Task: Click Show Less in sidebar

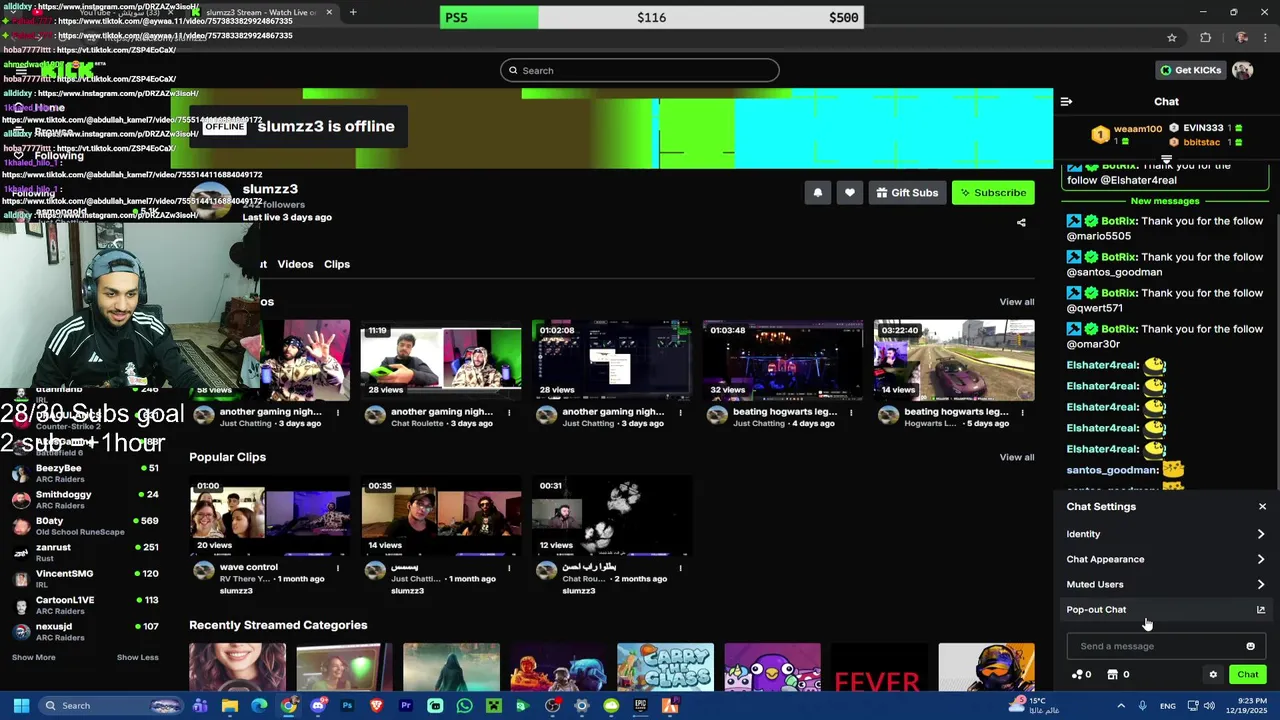Action: point(137,657)
